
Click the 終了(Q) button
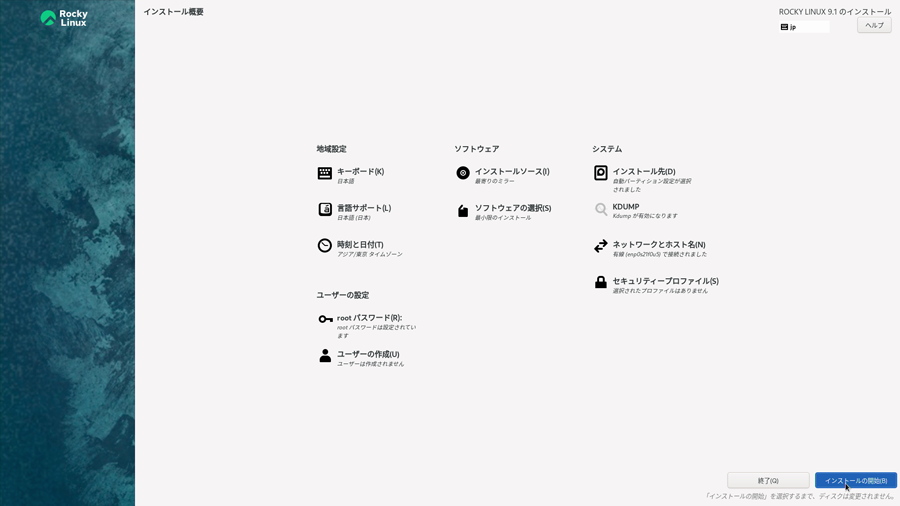pyautogui.click(x=768, y=481)
